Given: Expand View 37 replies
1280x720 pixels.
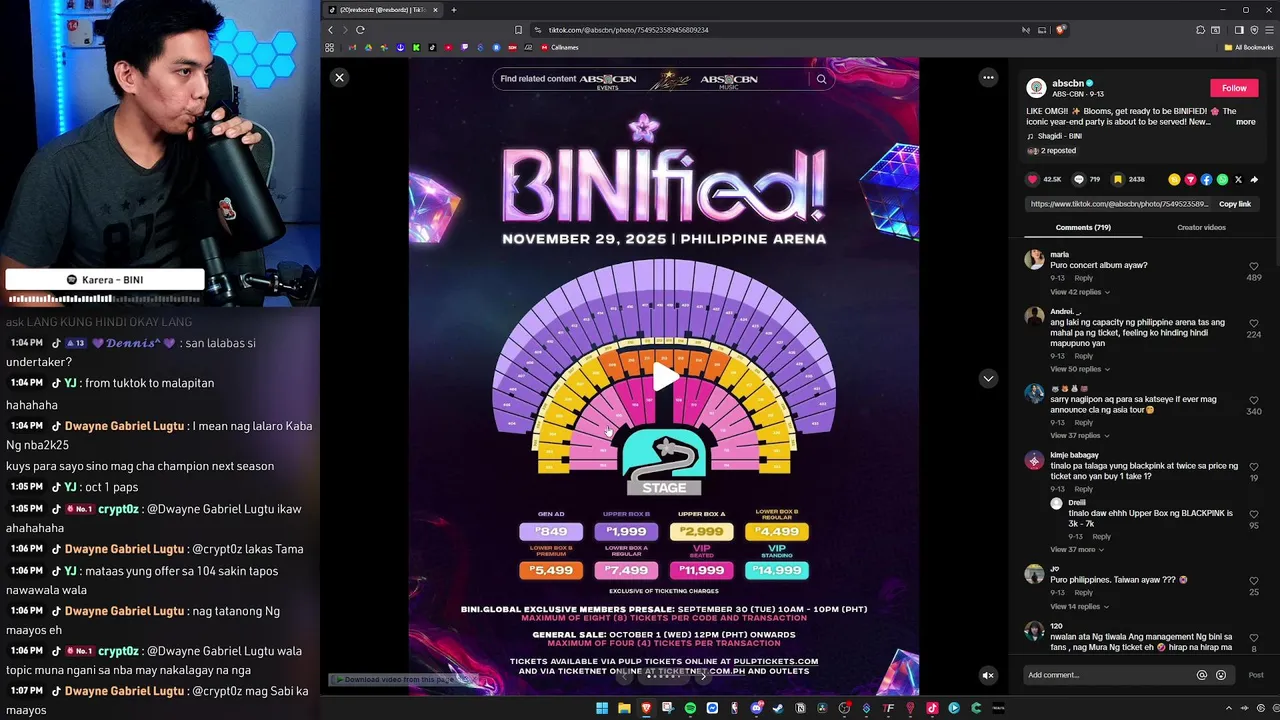Looking at the screenshot, I should (1080, 435).
